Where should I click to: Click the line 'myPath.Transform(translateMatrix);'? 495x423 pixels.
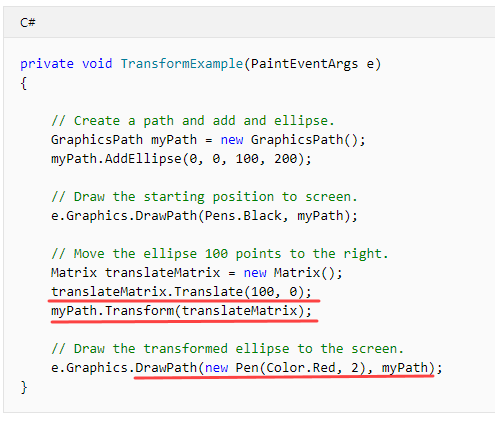coord(181,311)
